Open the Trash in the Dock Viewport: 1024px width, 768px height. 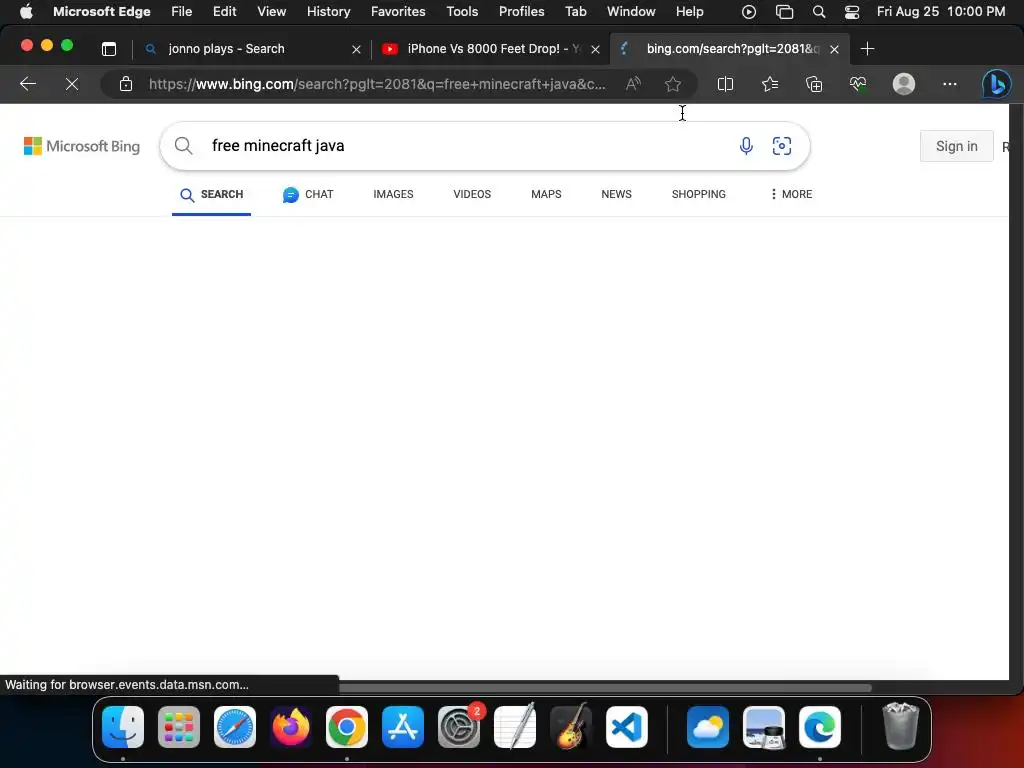901,727
